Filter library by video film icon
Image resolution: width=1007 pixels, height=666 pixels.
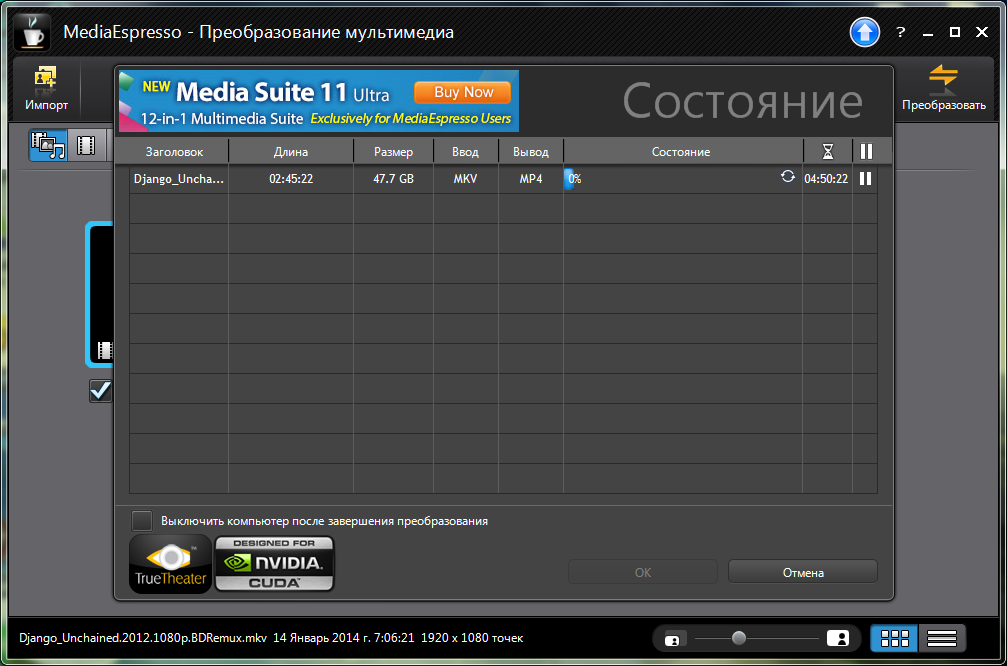[x=86, y=145]
